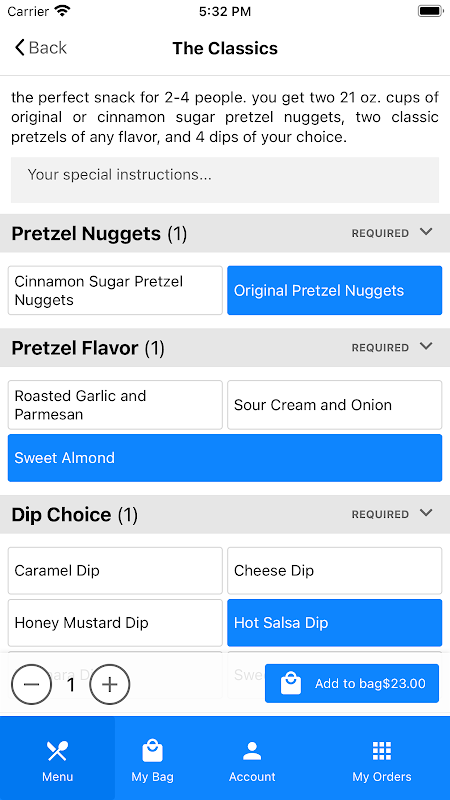This screenshot has height=800, width=450.
Task: Collapse the Dip Choice section chevron
Action: (x=426, y=513)
